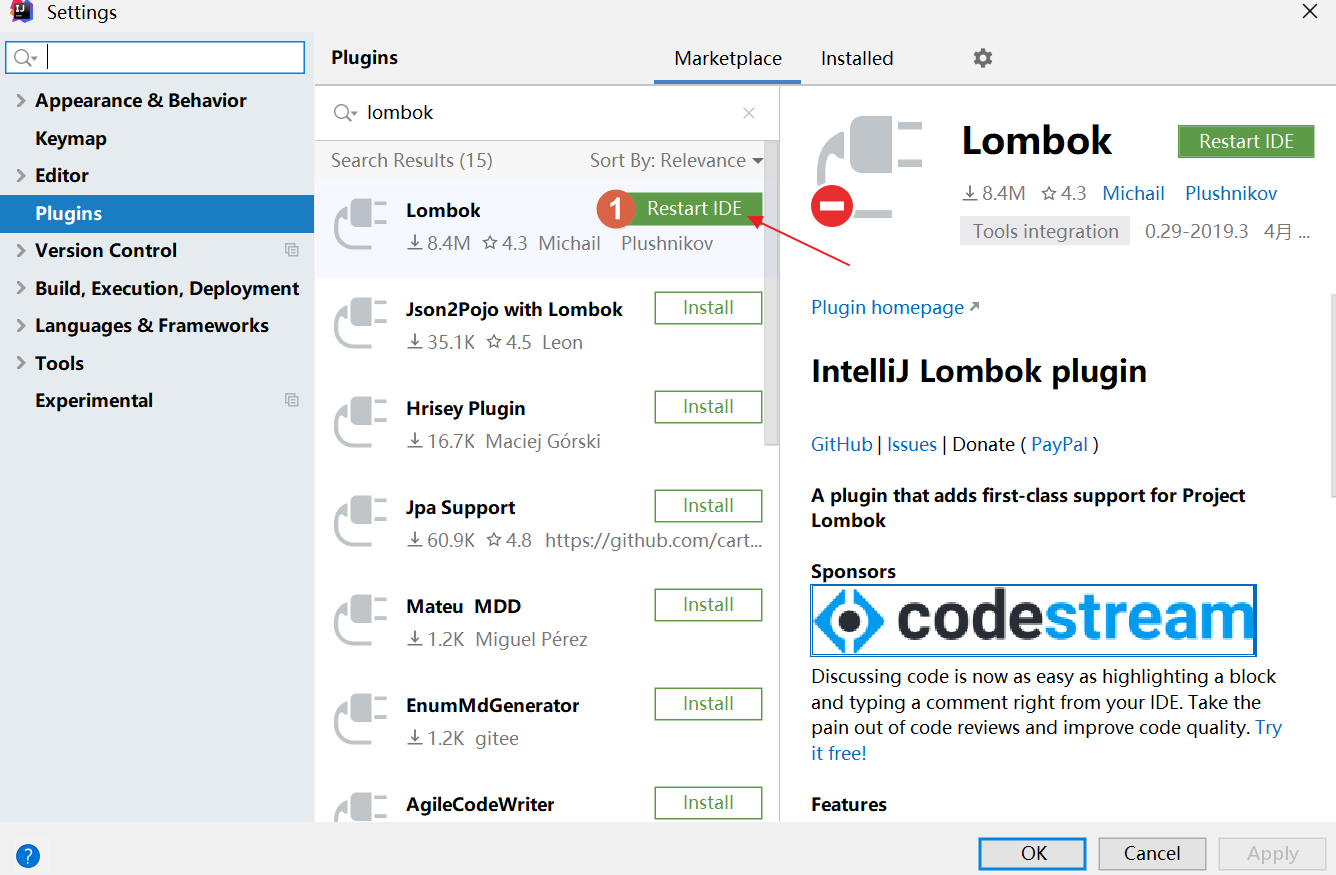This screenshot has height=875, width=1336.
Task: Click the plugin search magnifier icon
Action: pyautogui.click(x=345, y=113)
